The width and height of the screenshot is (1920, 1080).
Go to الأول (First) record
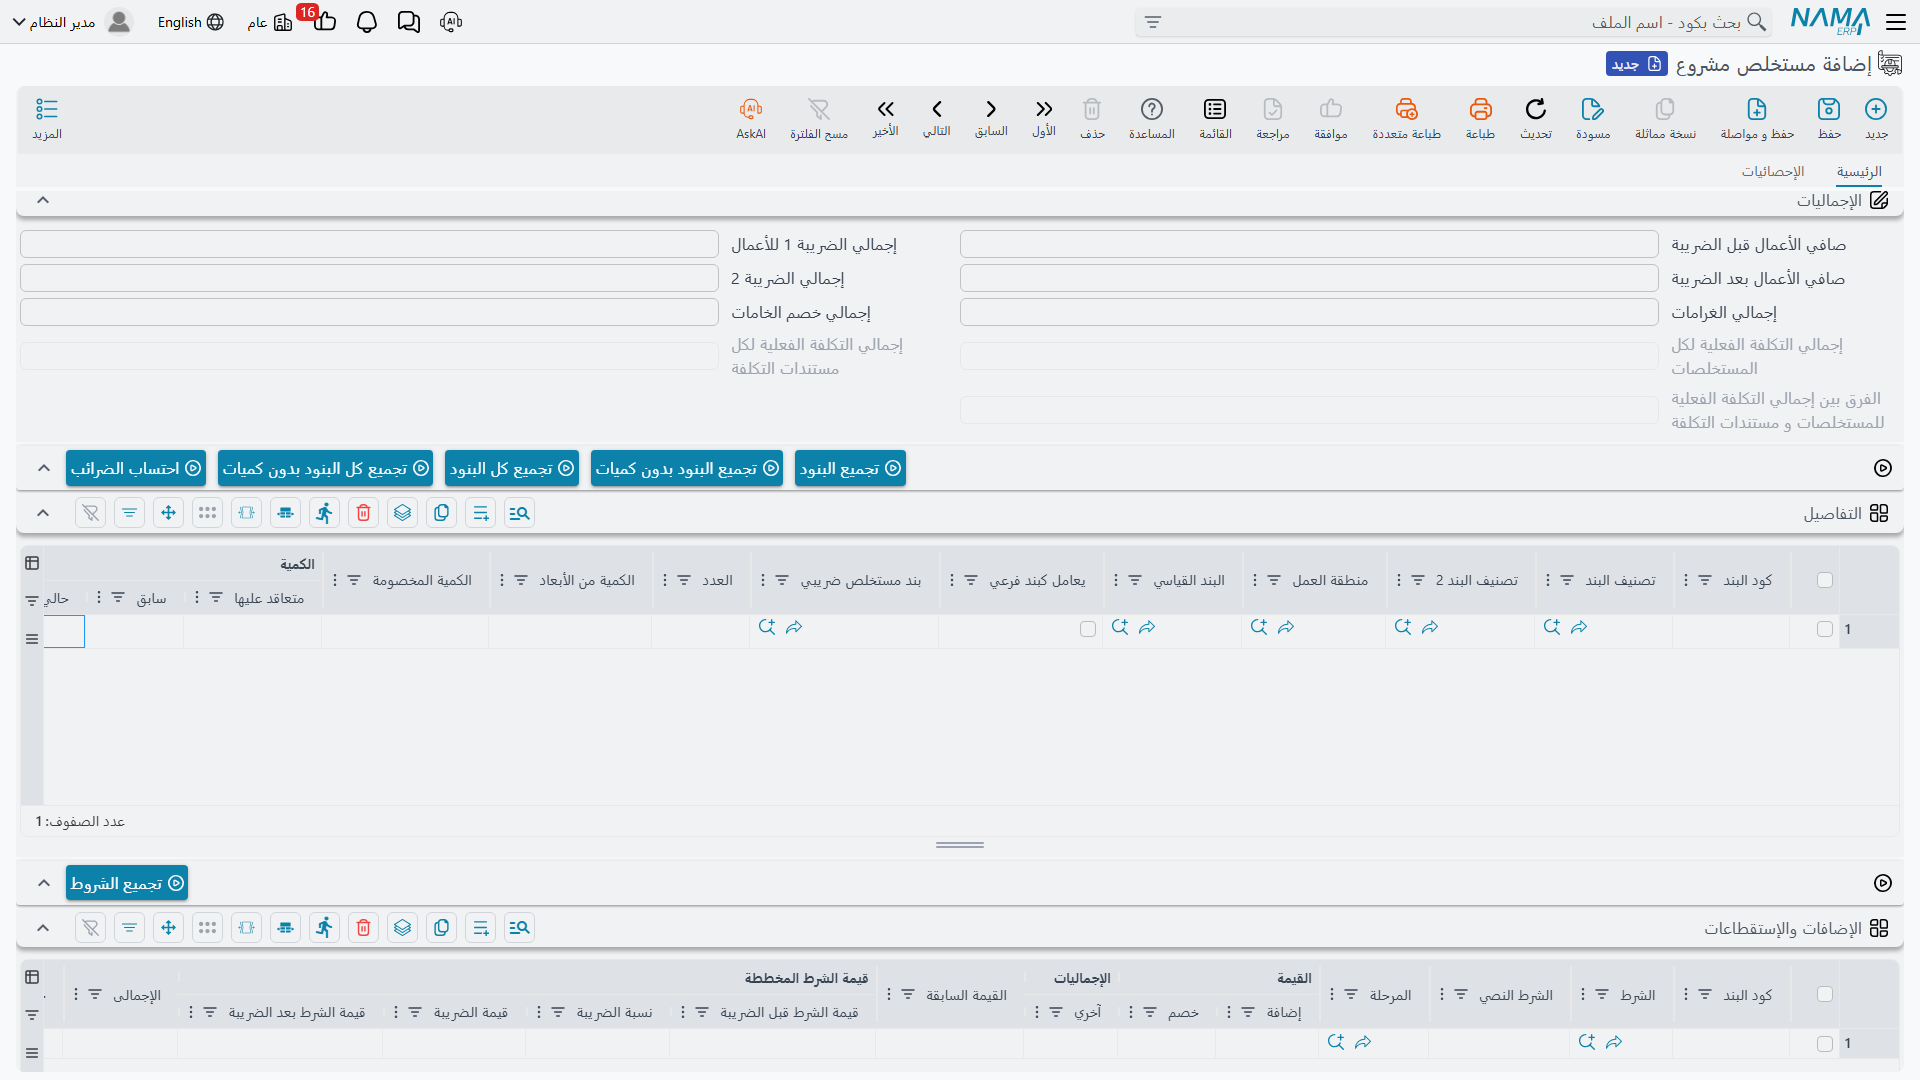(x=1044, y=109)
